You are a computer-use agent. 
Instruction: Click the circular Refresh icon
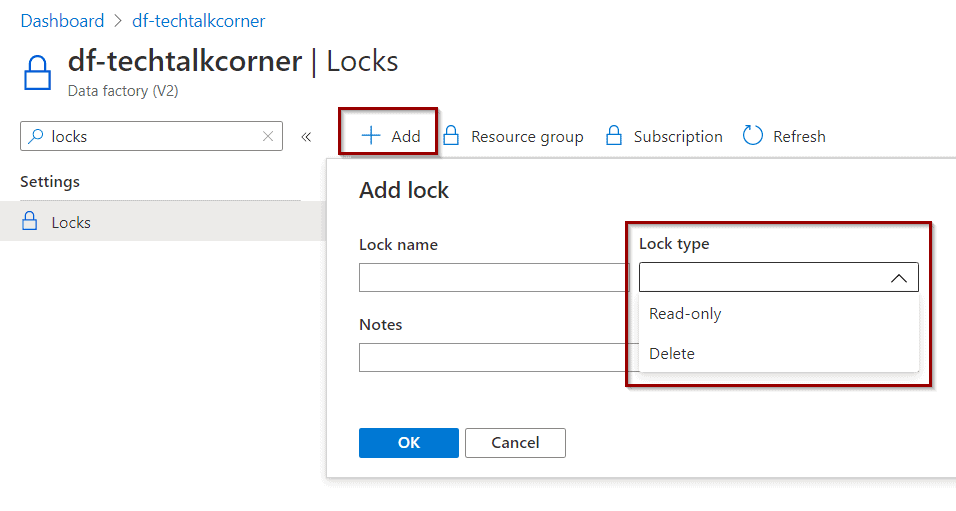click(752, 135)
